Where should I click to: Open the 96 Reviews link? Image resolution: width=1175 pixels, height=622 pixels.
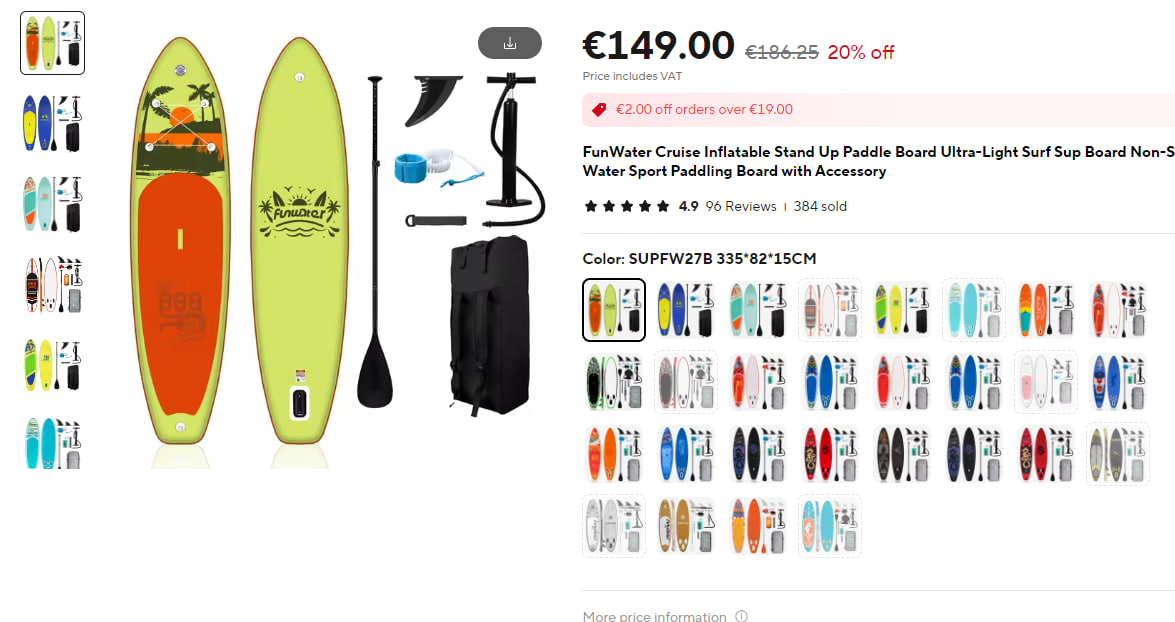pyautogui.click(x=740, y=206)
